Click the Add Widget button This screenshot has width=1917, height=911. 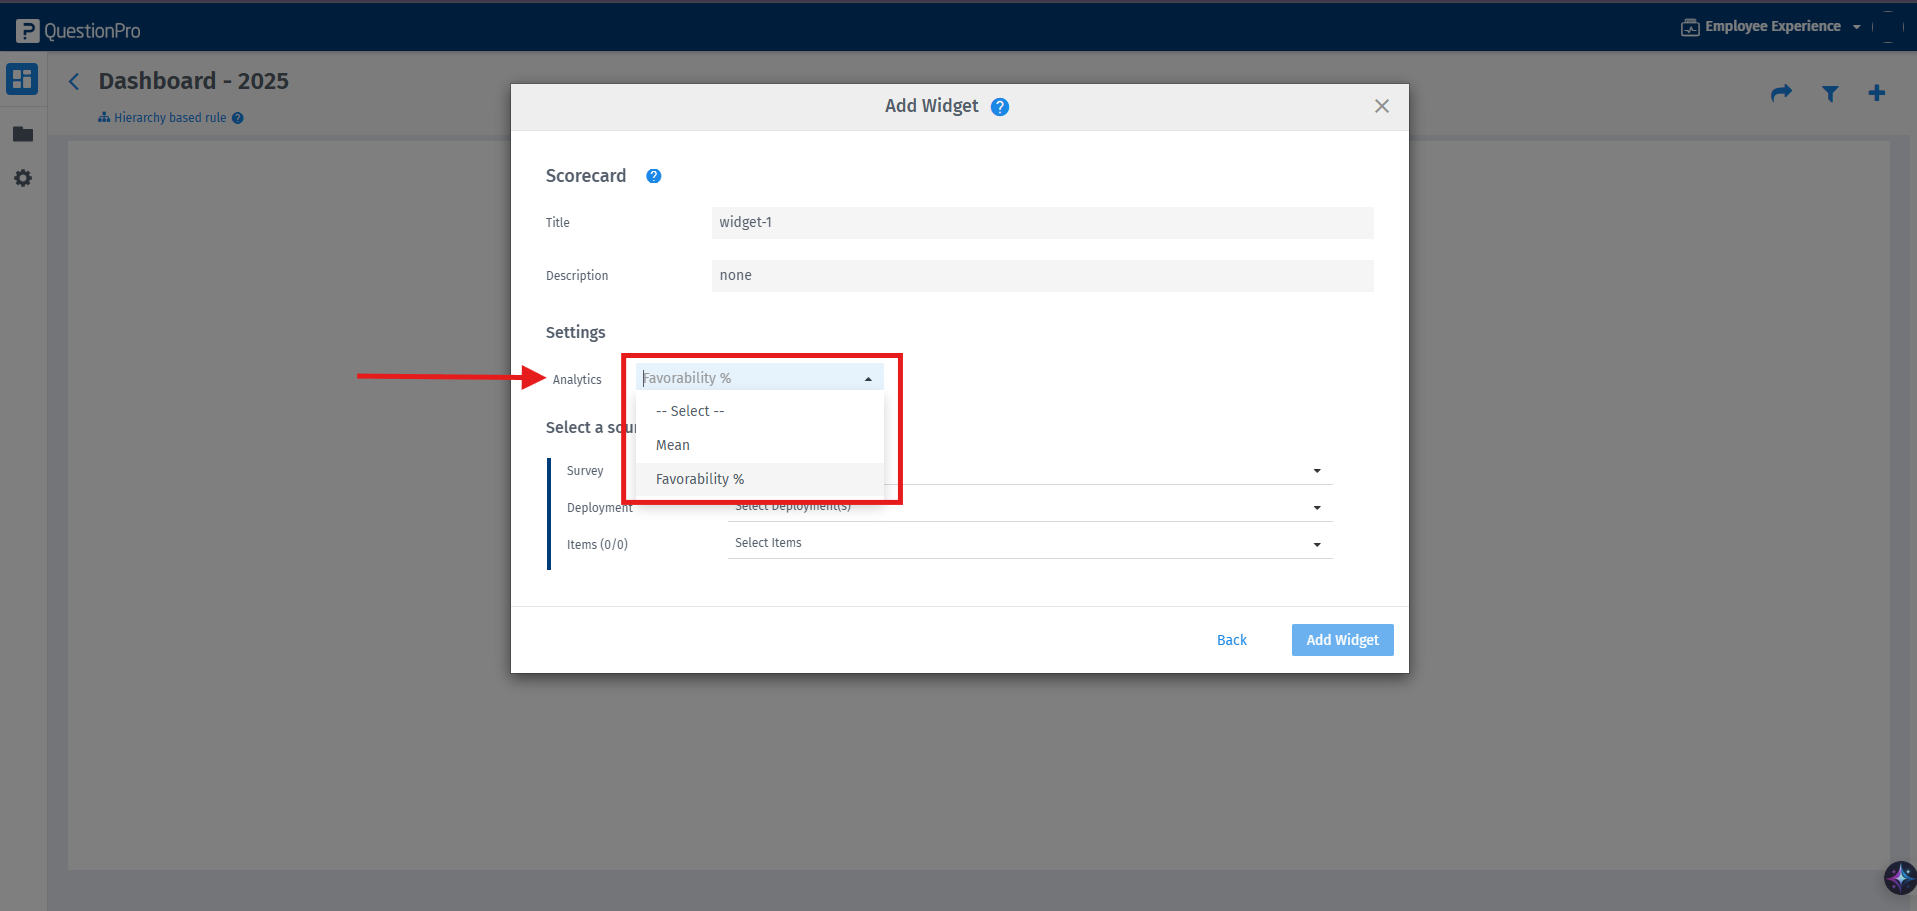[1342, 639]
